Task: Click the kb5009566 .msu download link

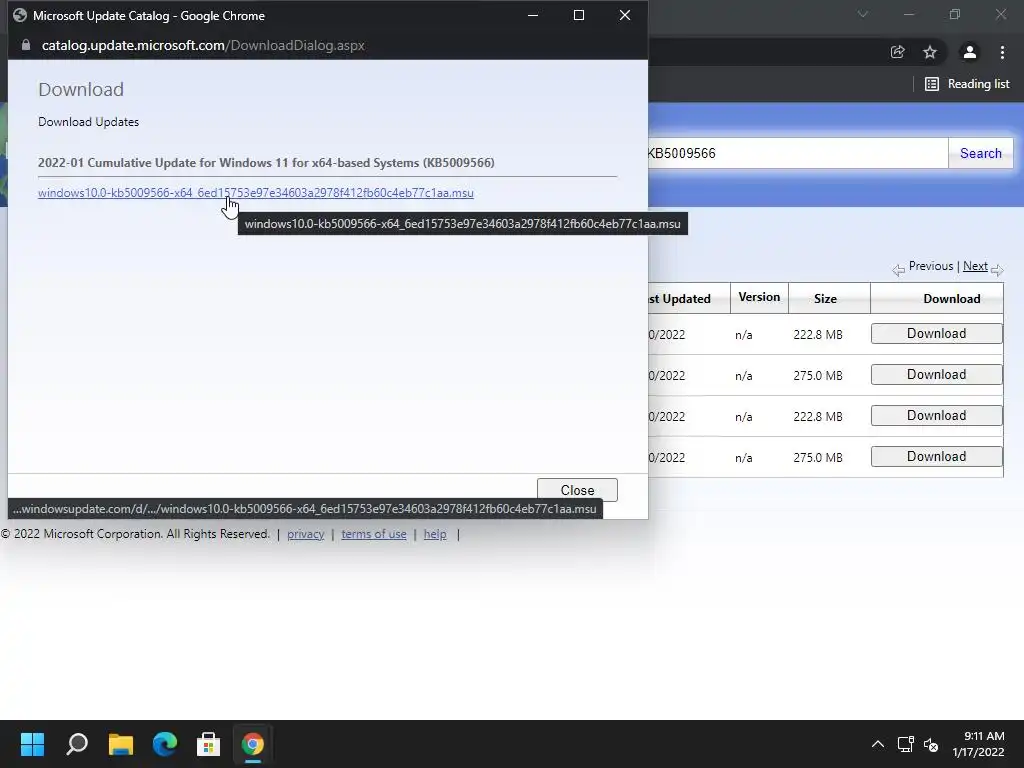Action: pyautogui.click(x=255, y=193)
